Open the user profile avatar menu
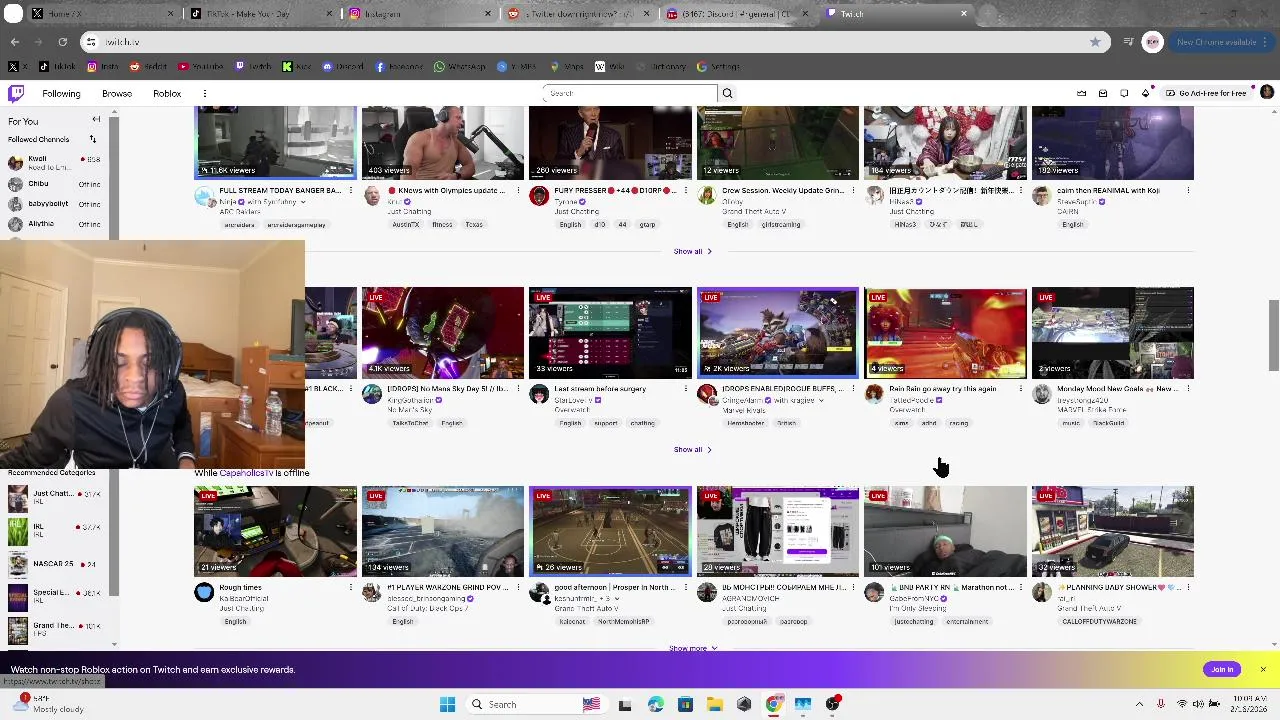Screen dimensions: 1280x720 (1267, 93)
